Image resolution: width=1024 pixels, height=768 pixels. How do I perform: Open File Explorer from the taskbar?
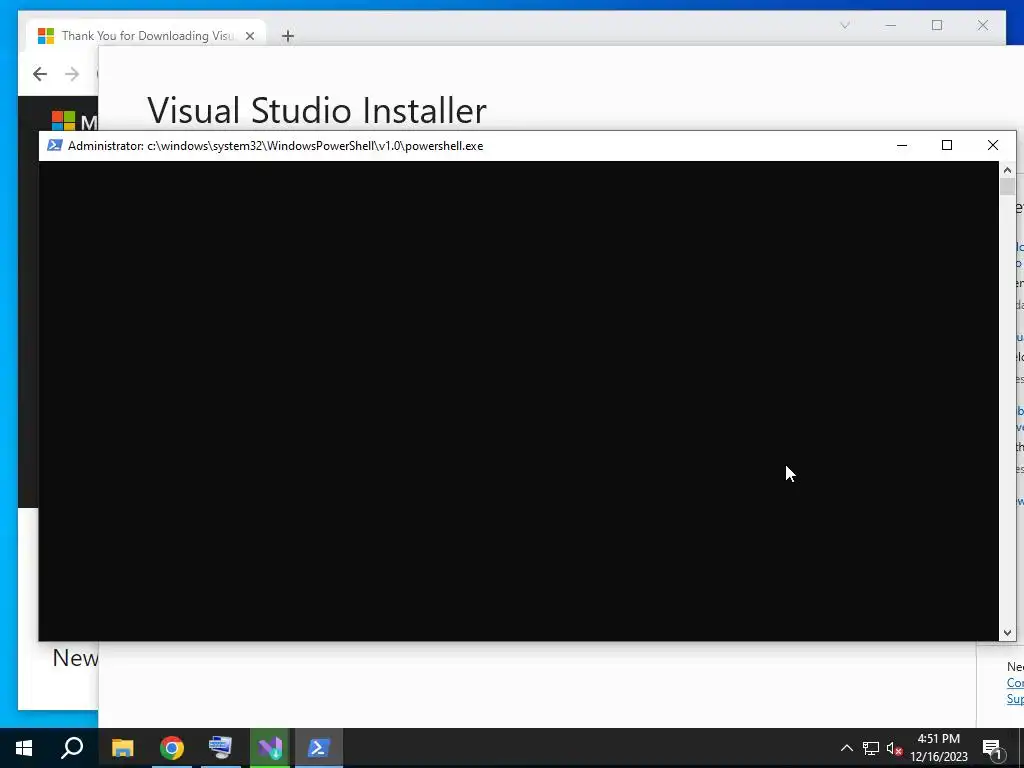[x=122, y=748]
